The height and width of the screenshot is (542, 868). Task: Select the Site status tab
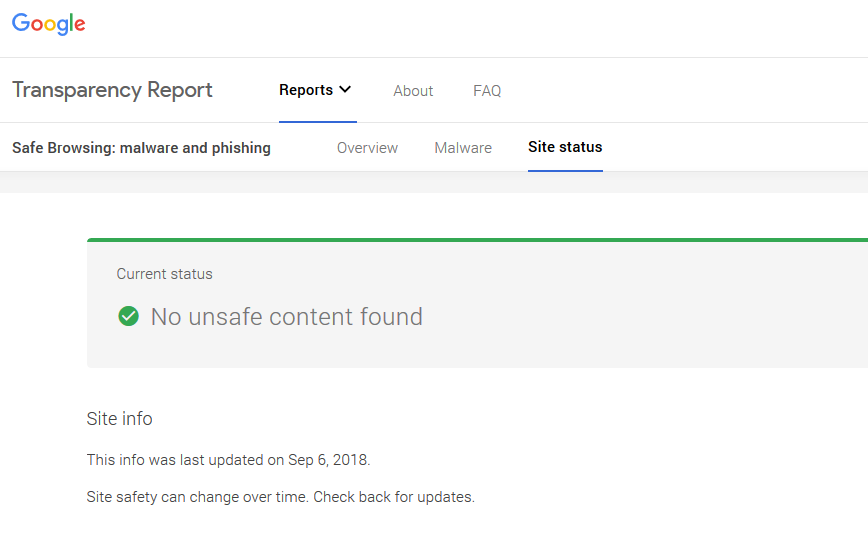click(565, 147)
